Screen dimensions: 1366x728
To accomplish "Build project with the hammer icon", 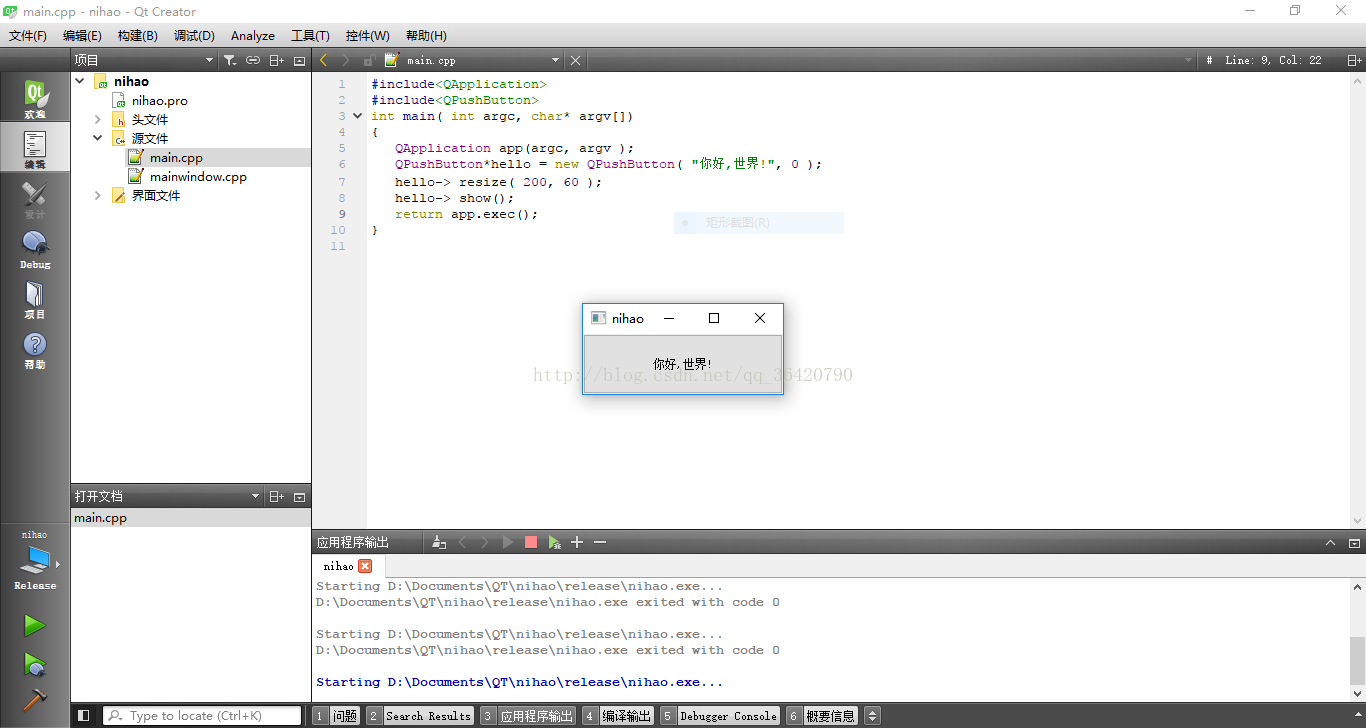I will point(35,700).
